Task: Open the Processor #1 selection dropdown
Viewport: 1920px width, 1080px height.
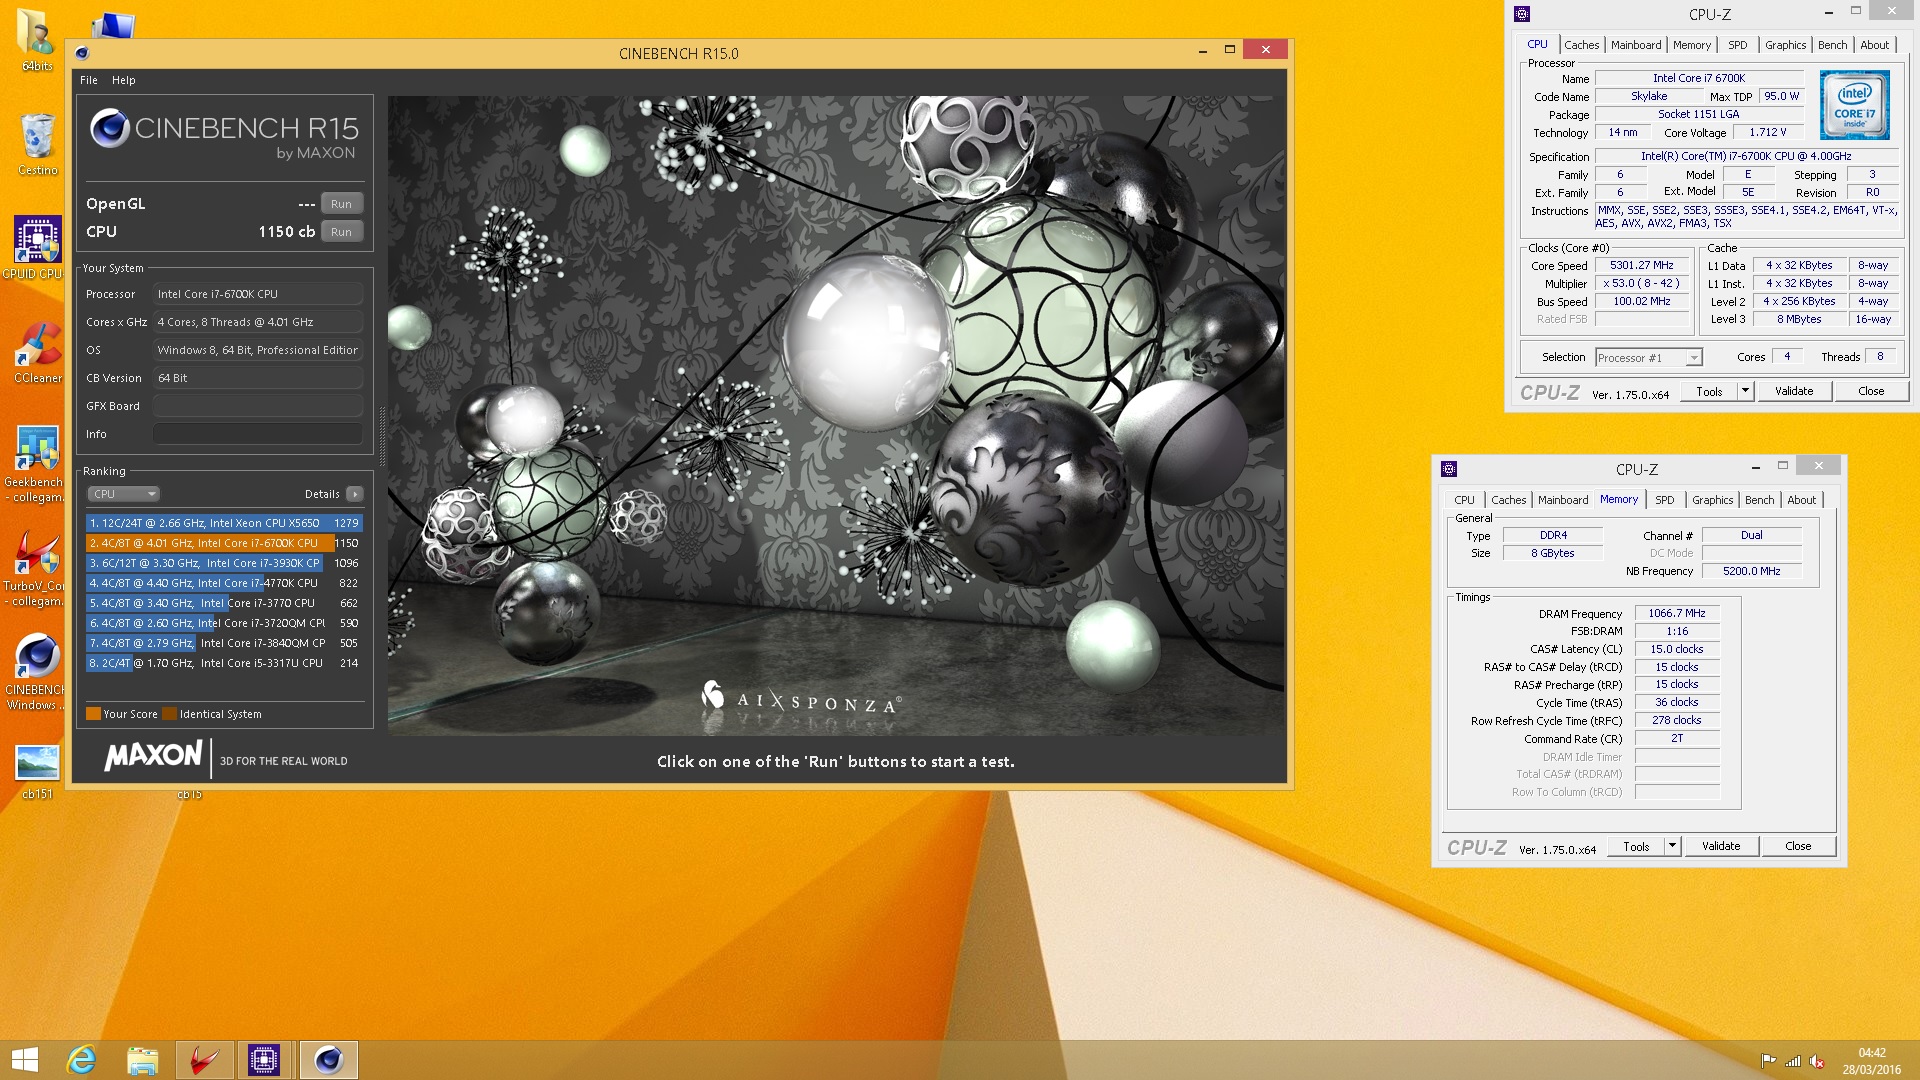Action: click(1648, 358)
